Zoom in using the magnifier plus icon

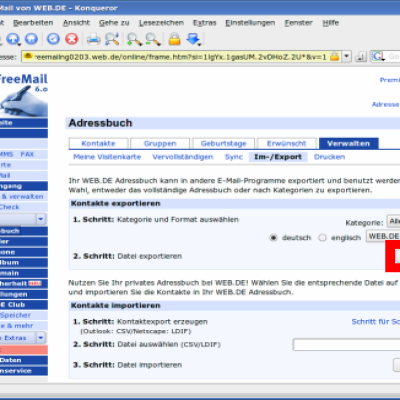[x=134, y=39]
